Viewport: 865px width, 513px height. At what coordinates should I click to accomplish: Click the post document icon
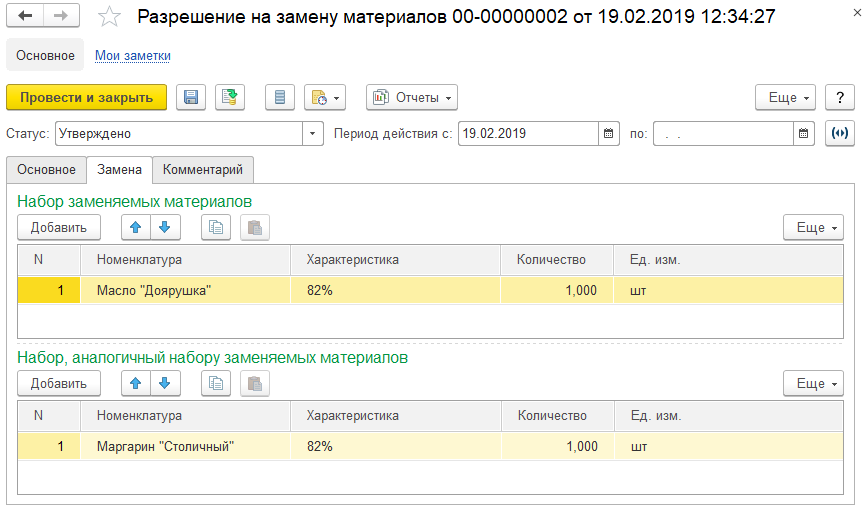(230, 97)
